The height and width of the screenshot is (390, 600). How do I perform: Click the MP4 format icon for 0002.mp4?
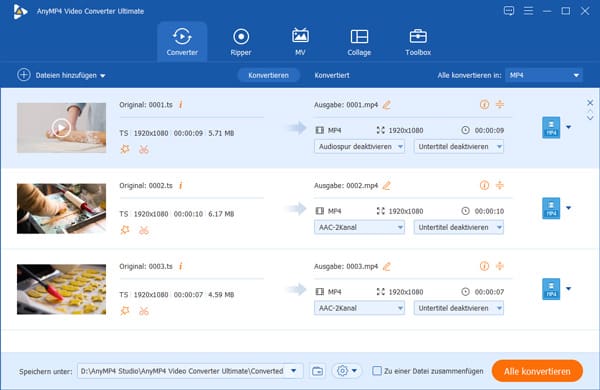pyautogui.click(x=551, y=208)
